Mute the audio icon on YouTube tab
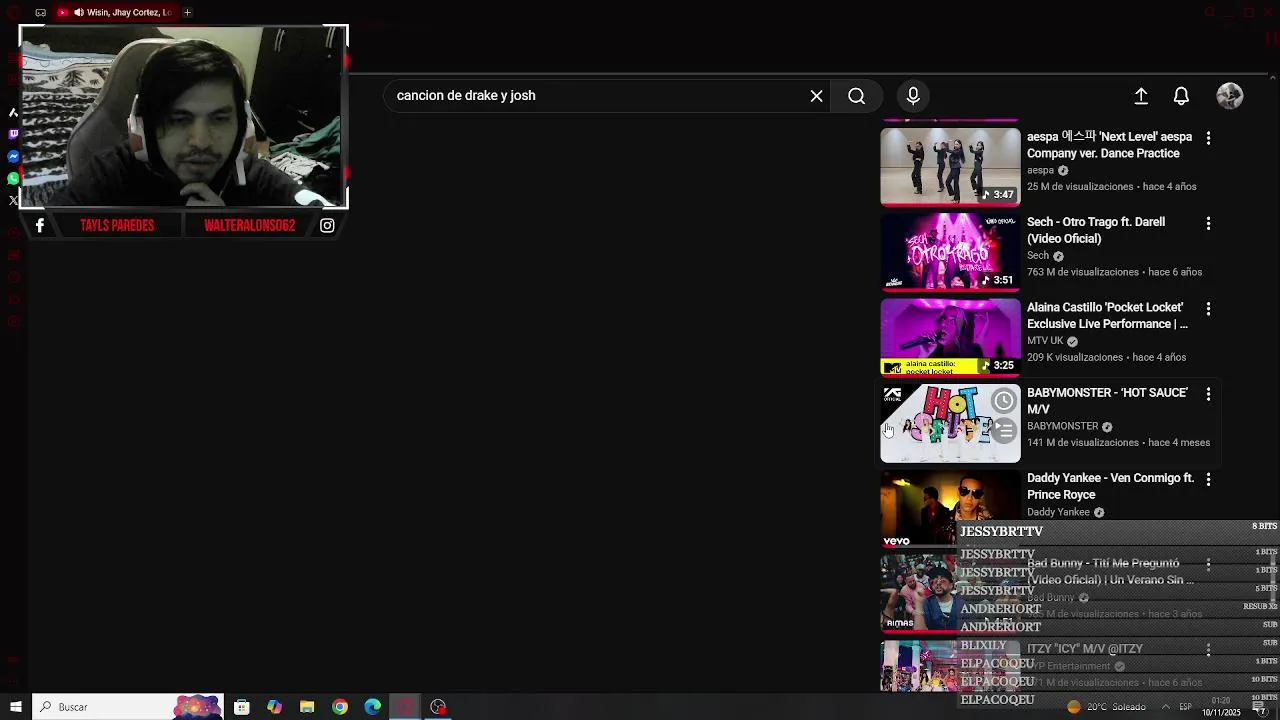 click(79, 12)
